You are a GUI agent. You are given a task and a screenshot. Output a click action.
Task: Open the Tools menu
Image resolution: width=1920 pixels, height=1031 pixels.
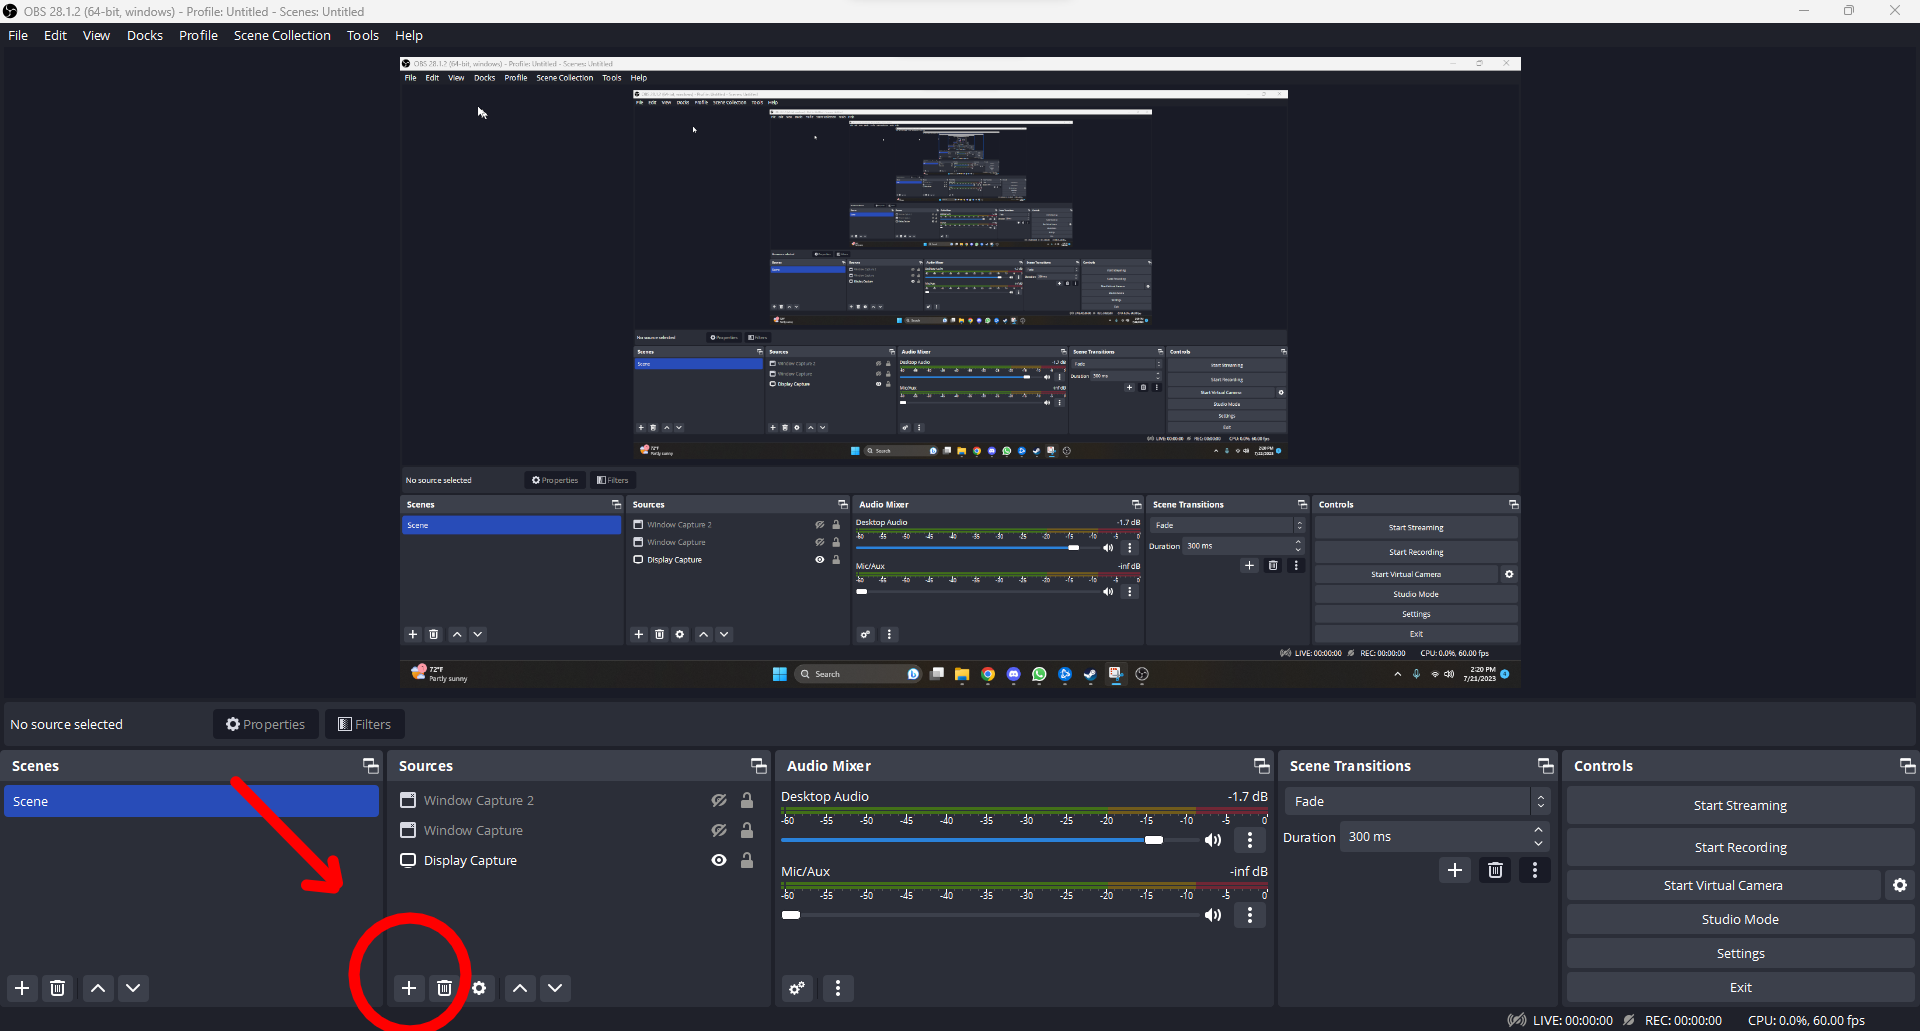(363, 35)
